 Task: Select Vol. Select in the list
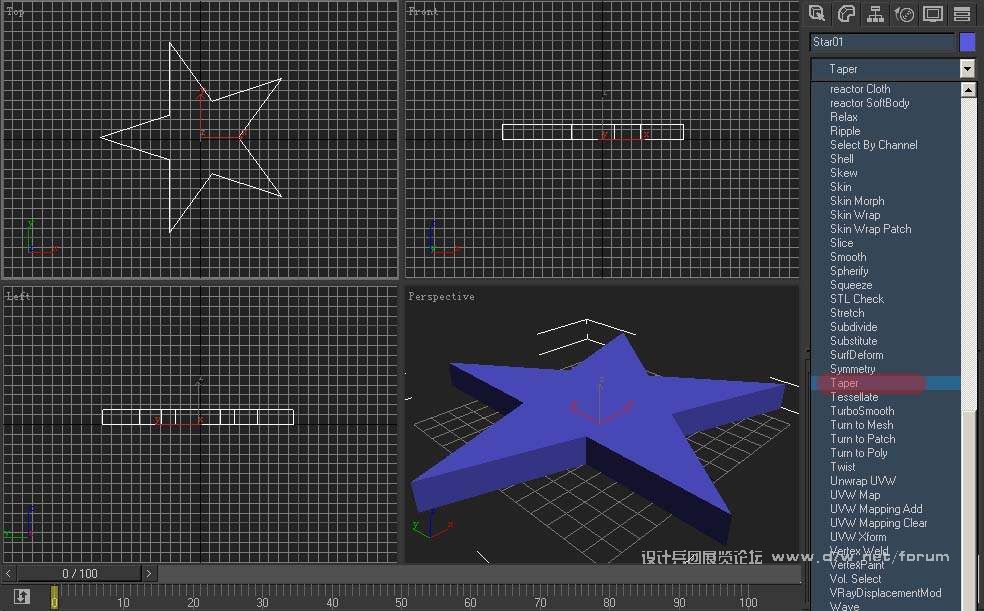pos(855,579)
